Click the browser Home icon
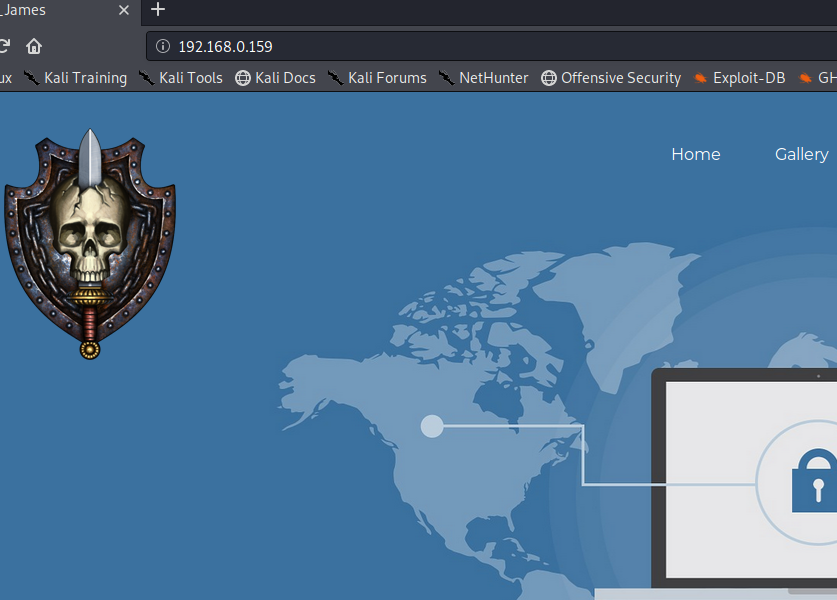837x600 pixels. click(34, 46)
